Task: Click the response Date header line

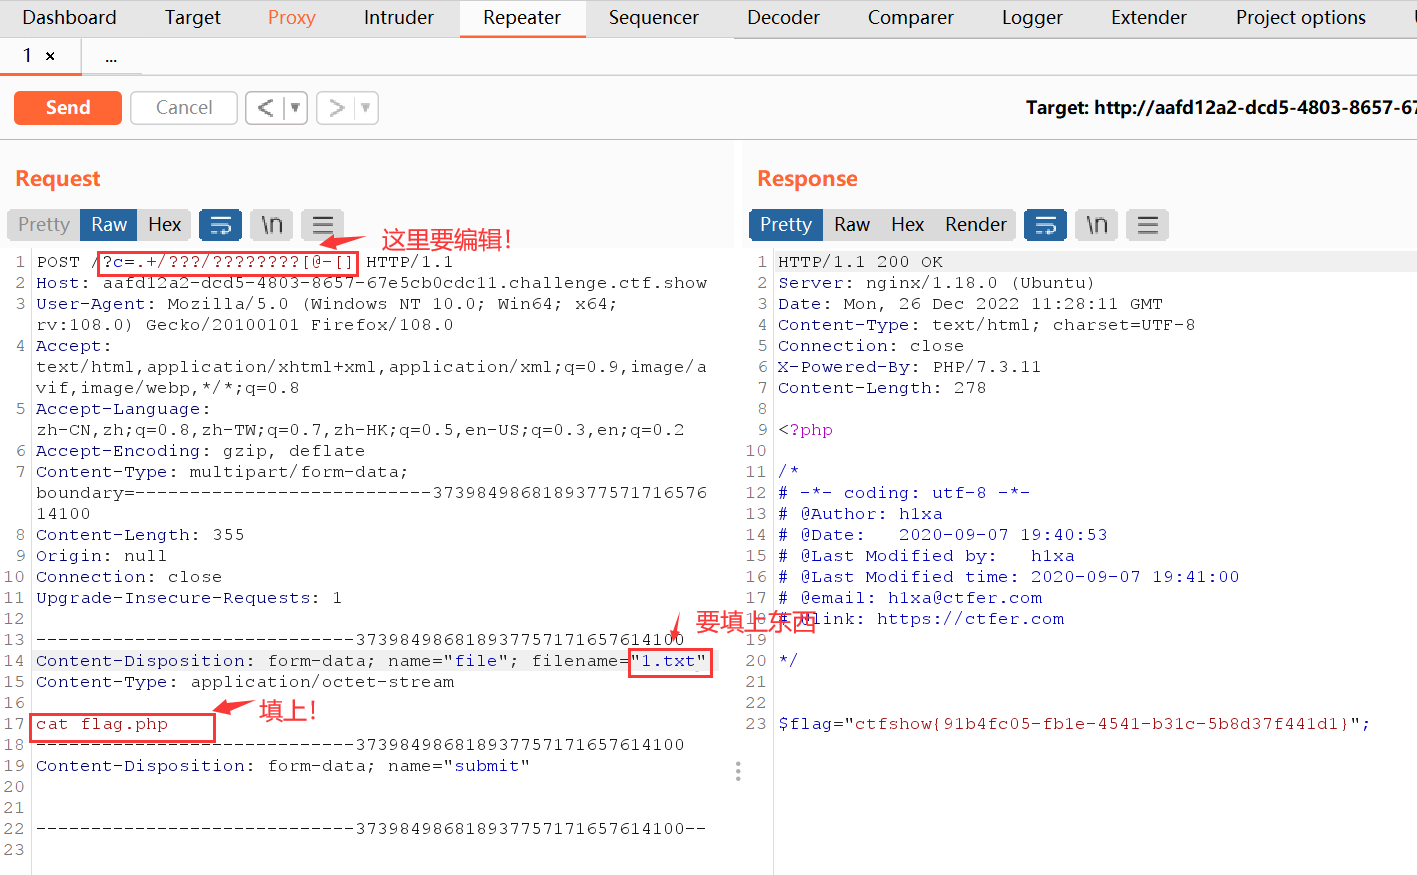Action: pyautogui.click(x=970, y=304)
